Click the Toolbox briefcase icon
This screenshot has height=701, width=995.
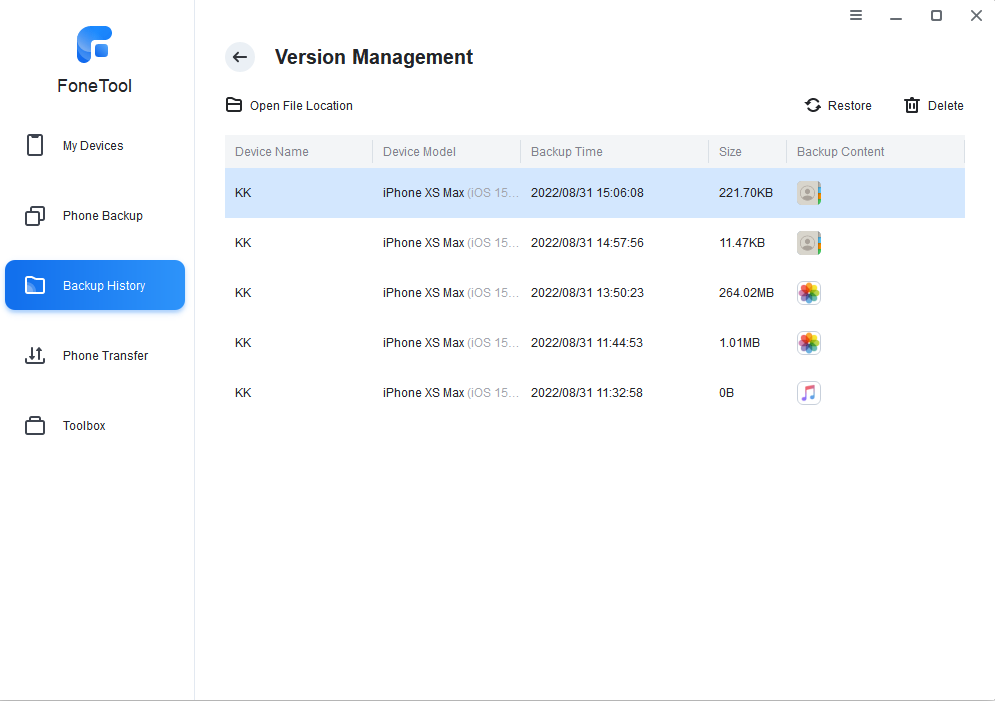[35, 426]
